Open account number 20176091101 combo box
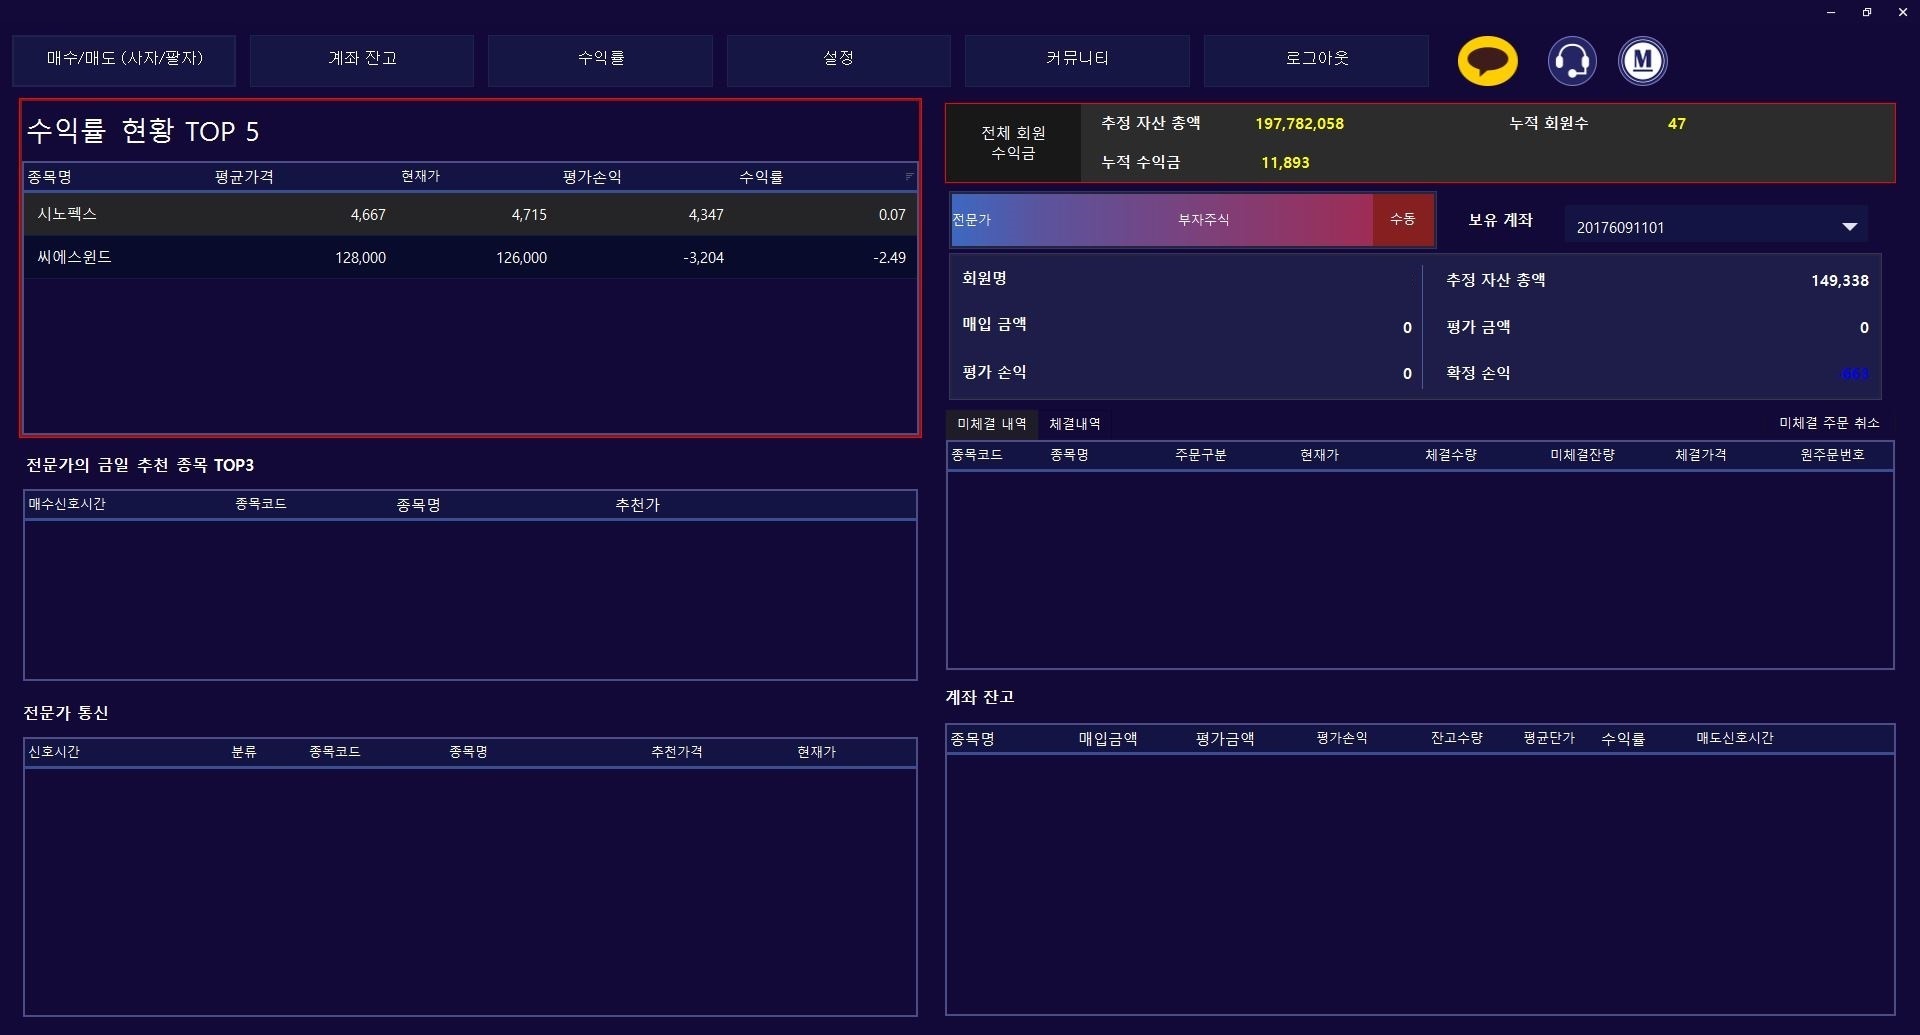Screen dimensions: 1920x1035 click(x=1700, y=227)
